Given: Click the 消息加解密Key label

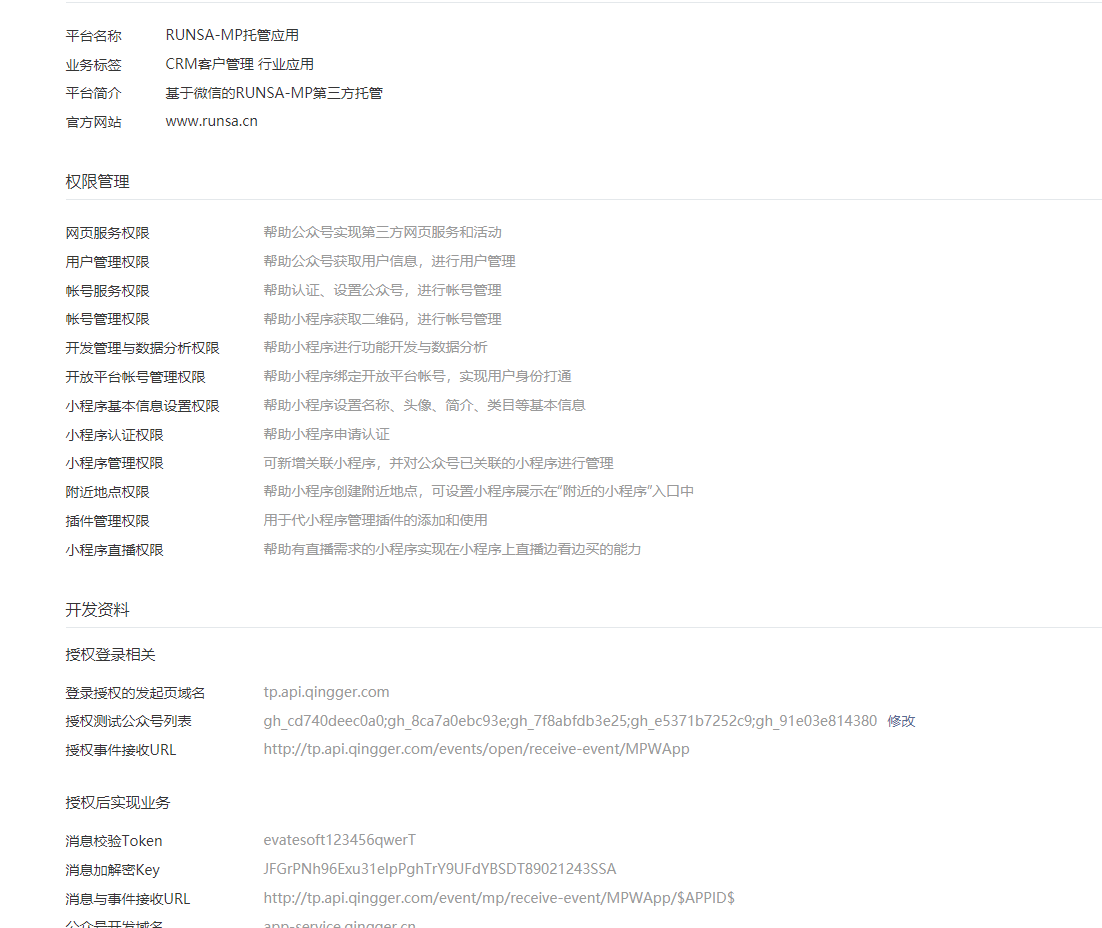Looking at the screenshot, I should point(112,870).
